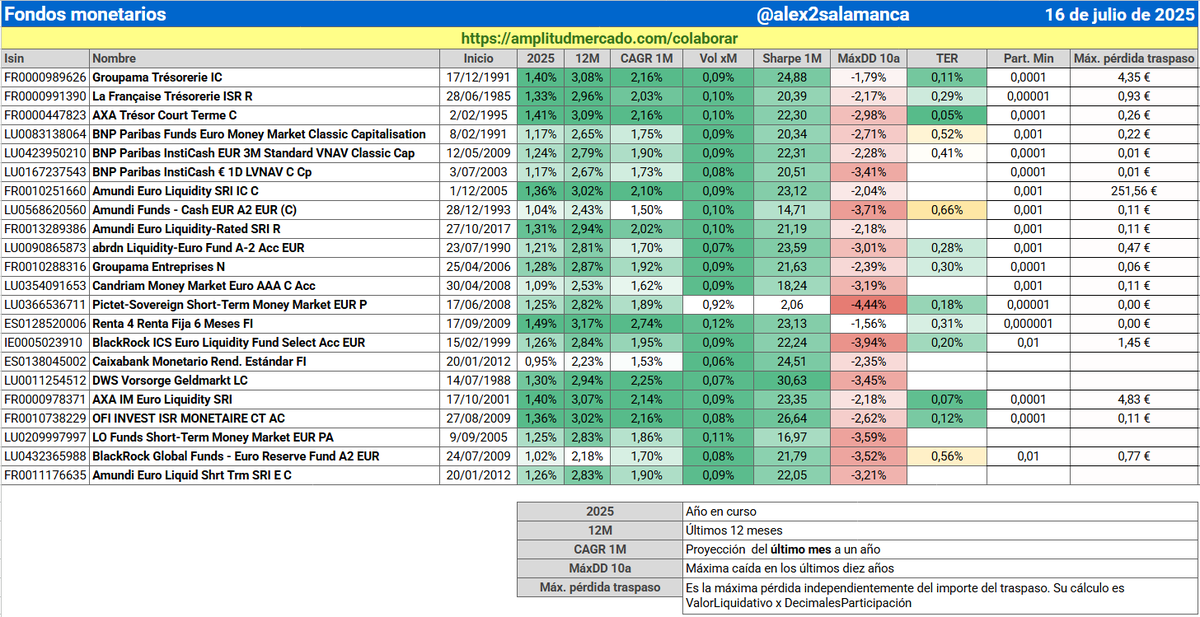Select the Inicio column header
This screenshot has height=617, width=1200.
(x=480, y=59)
